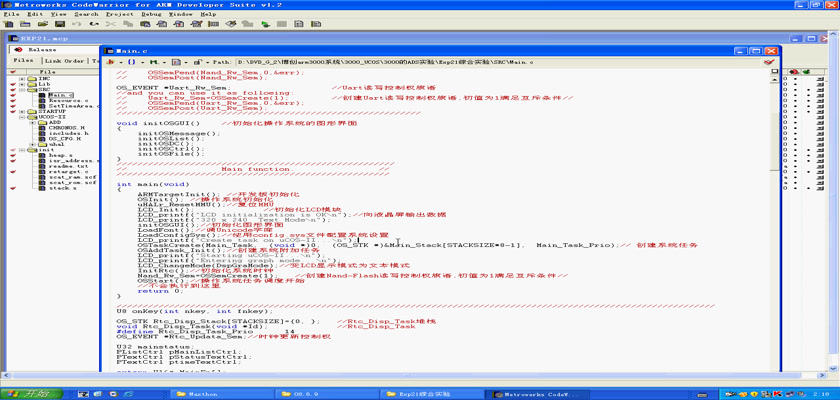The image size is (840, 400).
Task: Select Main.c in the project tree
Action: pyautogui.click(x=61, y=95)
